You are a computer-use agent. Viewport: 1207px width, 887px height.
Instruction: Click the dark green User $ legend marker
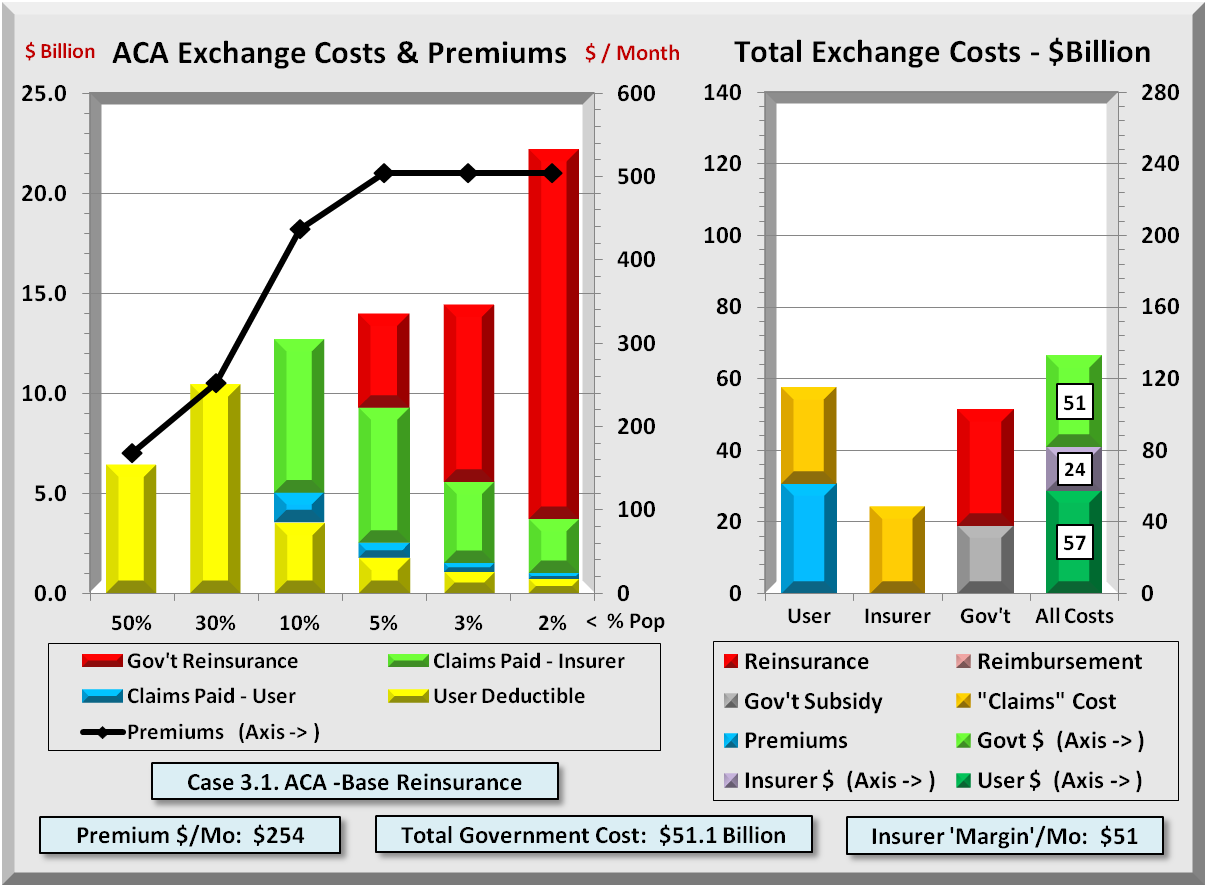(x=960, y=780)
